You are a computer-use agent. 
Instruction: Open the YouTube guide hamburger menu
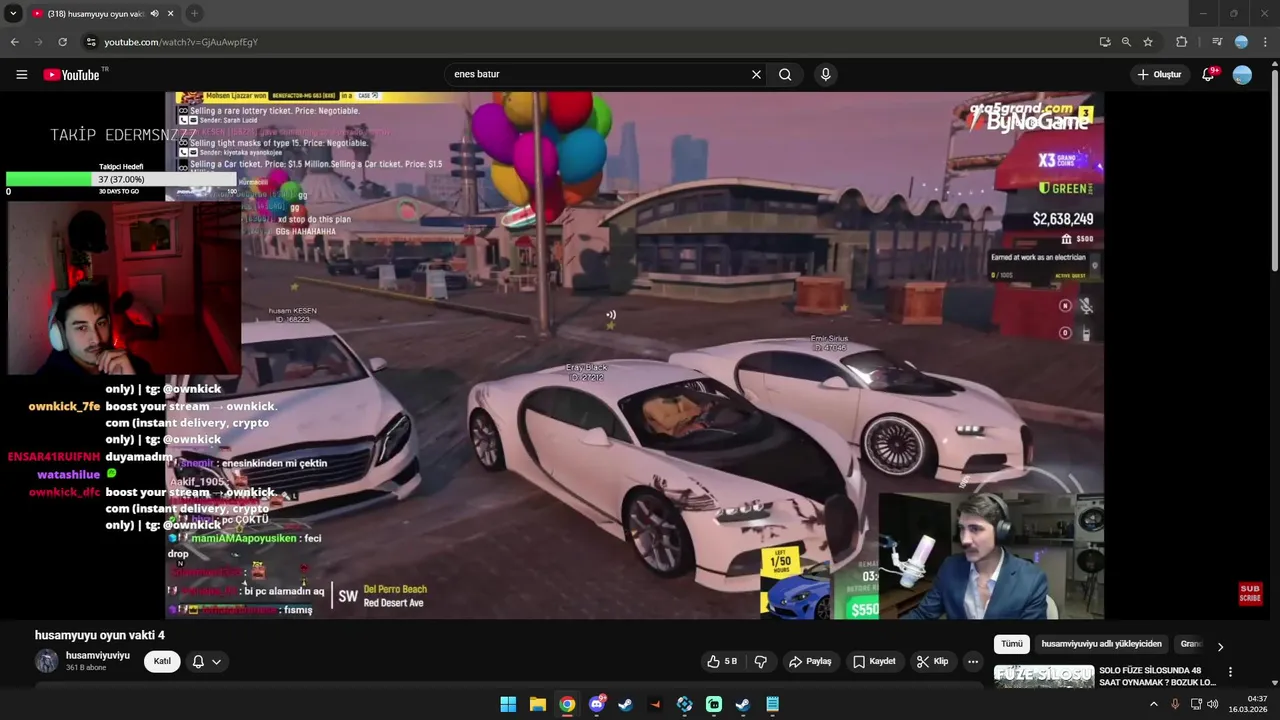pyautogui.click(x=21, y=74)
